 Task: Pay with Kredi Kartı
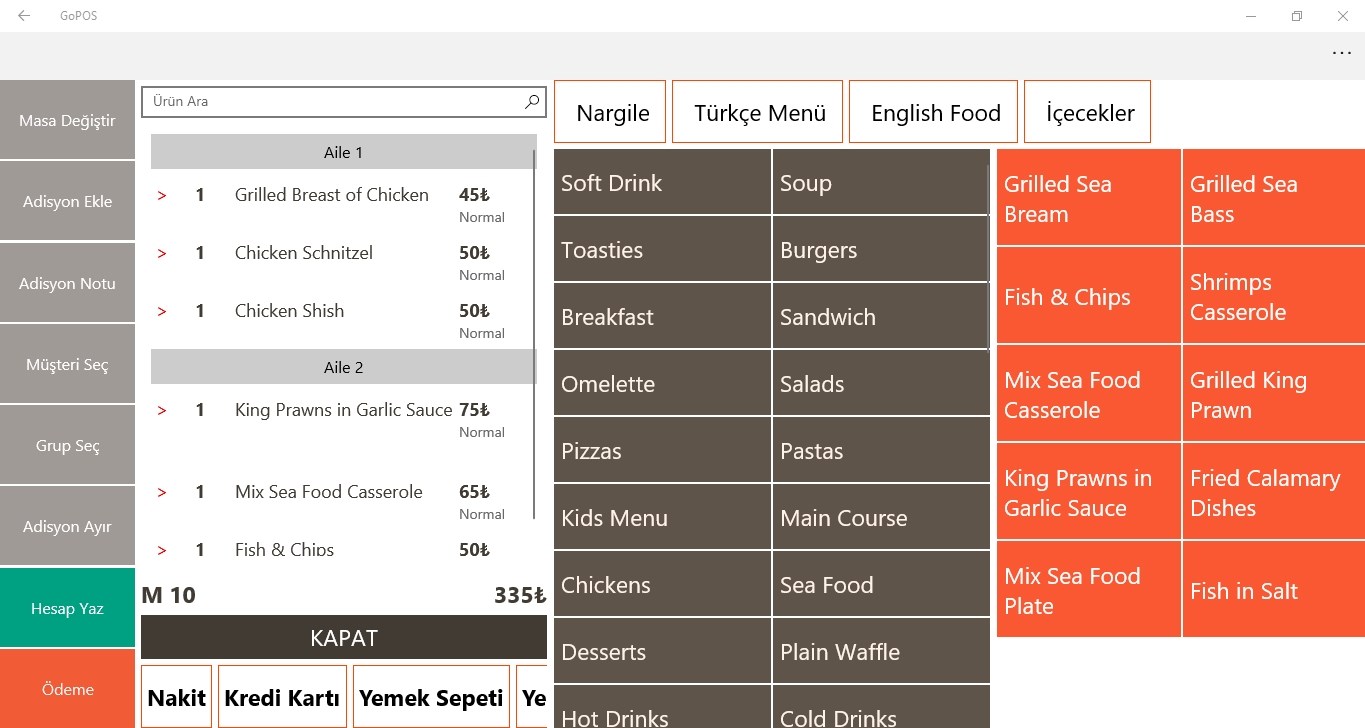[x=282, y=697]
